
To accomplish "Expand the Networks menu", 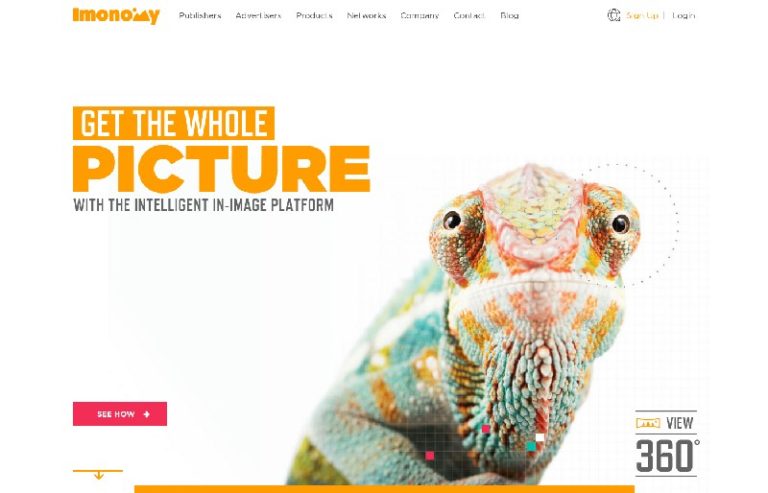I will coord(366,16).
